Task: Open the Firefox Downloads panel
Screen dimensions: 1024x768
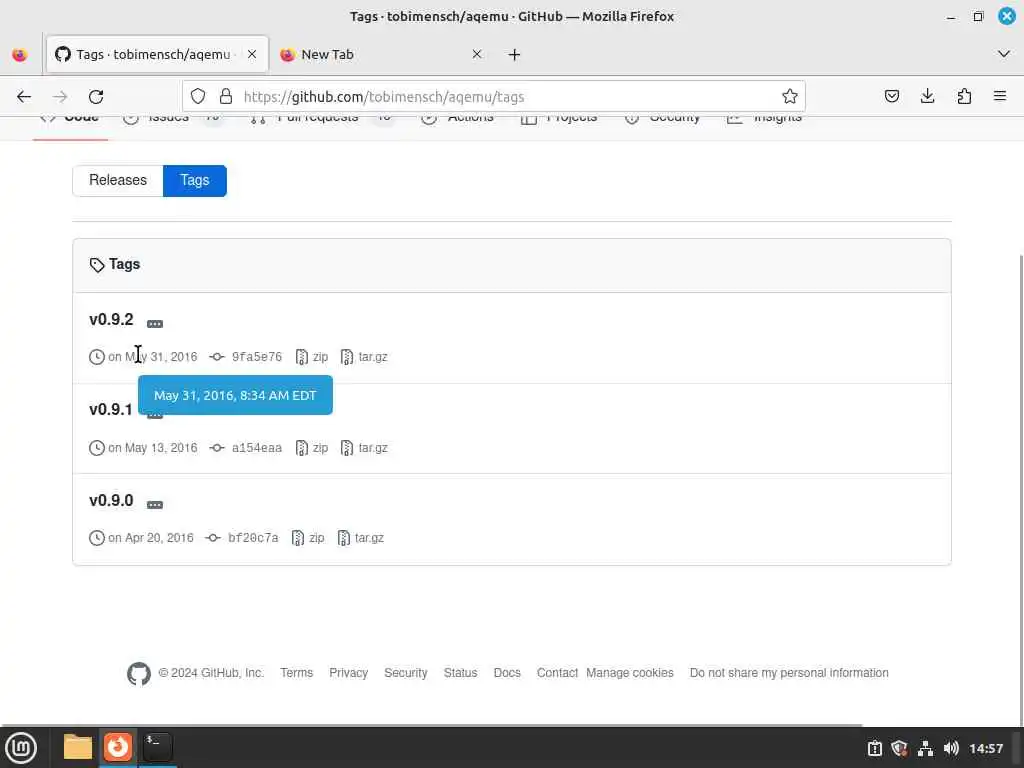Action: (x=927, y=97)
